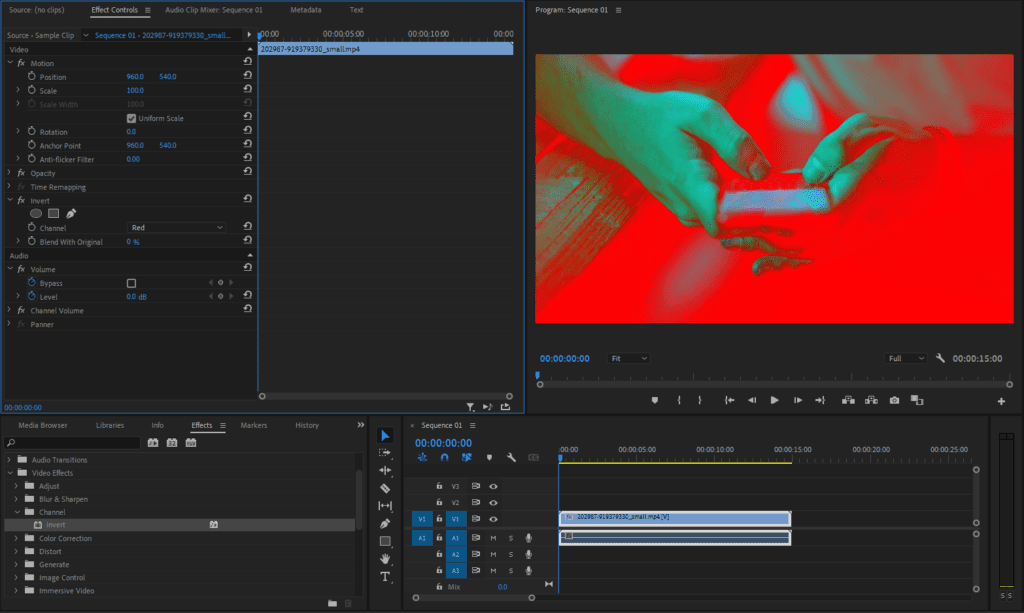Select the Ripple Edit tool
This screenshot has height=613, width=1024.
pos(385,470)
